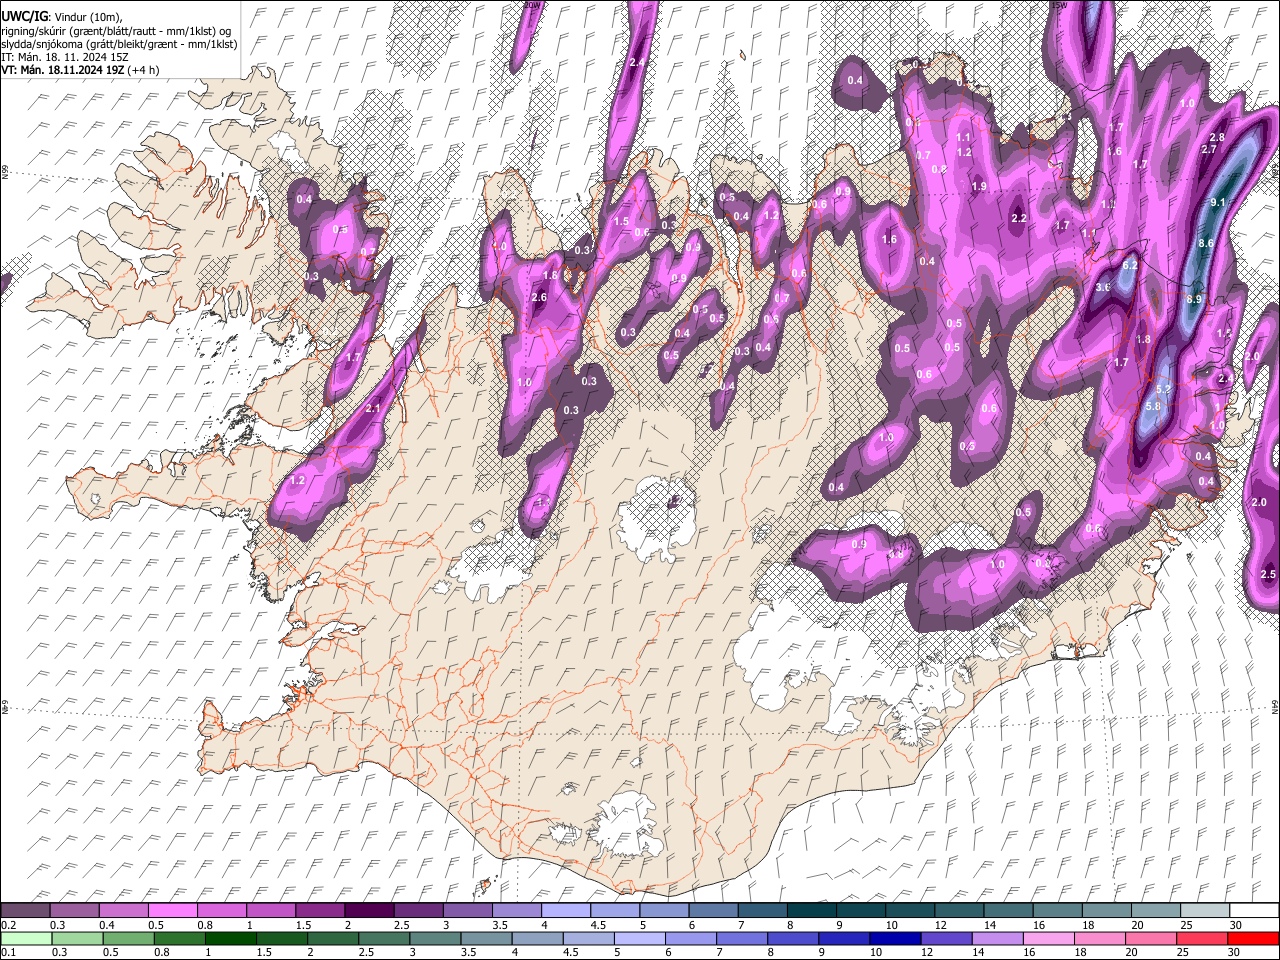Screen dimensions: 1280x960
Task: Click the darkest purple upper swatch starting at 2
Action: pos(369,911)
